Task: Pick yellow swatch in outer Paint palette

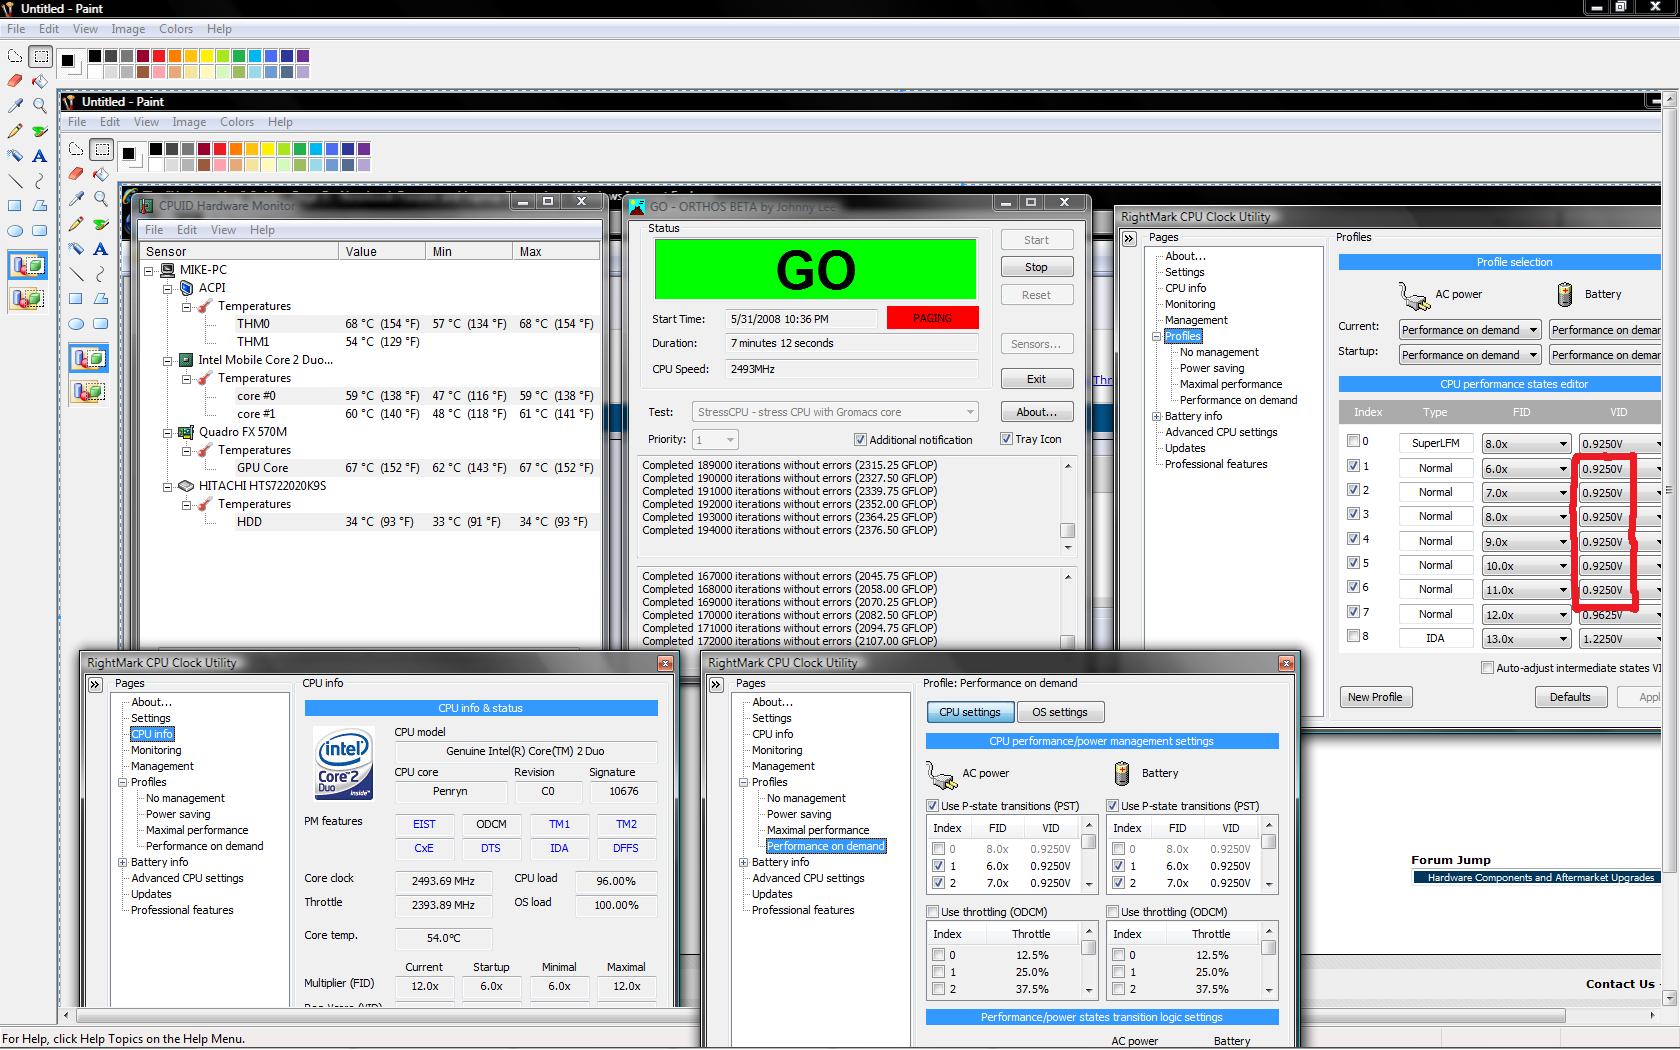Action: (207, 56)
